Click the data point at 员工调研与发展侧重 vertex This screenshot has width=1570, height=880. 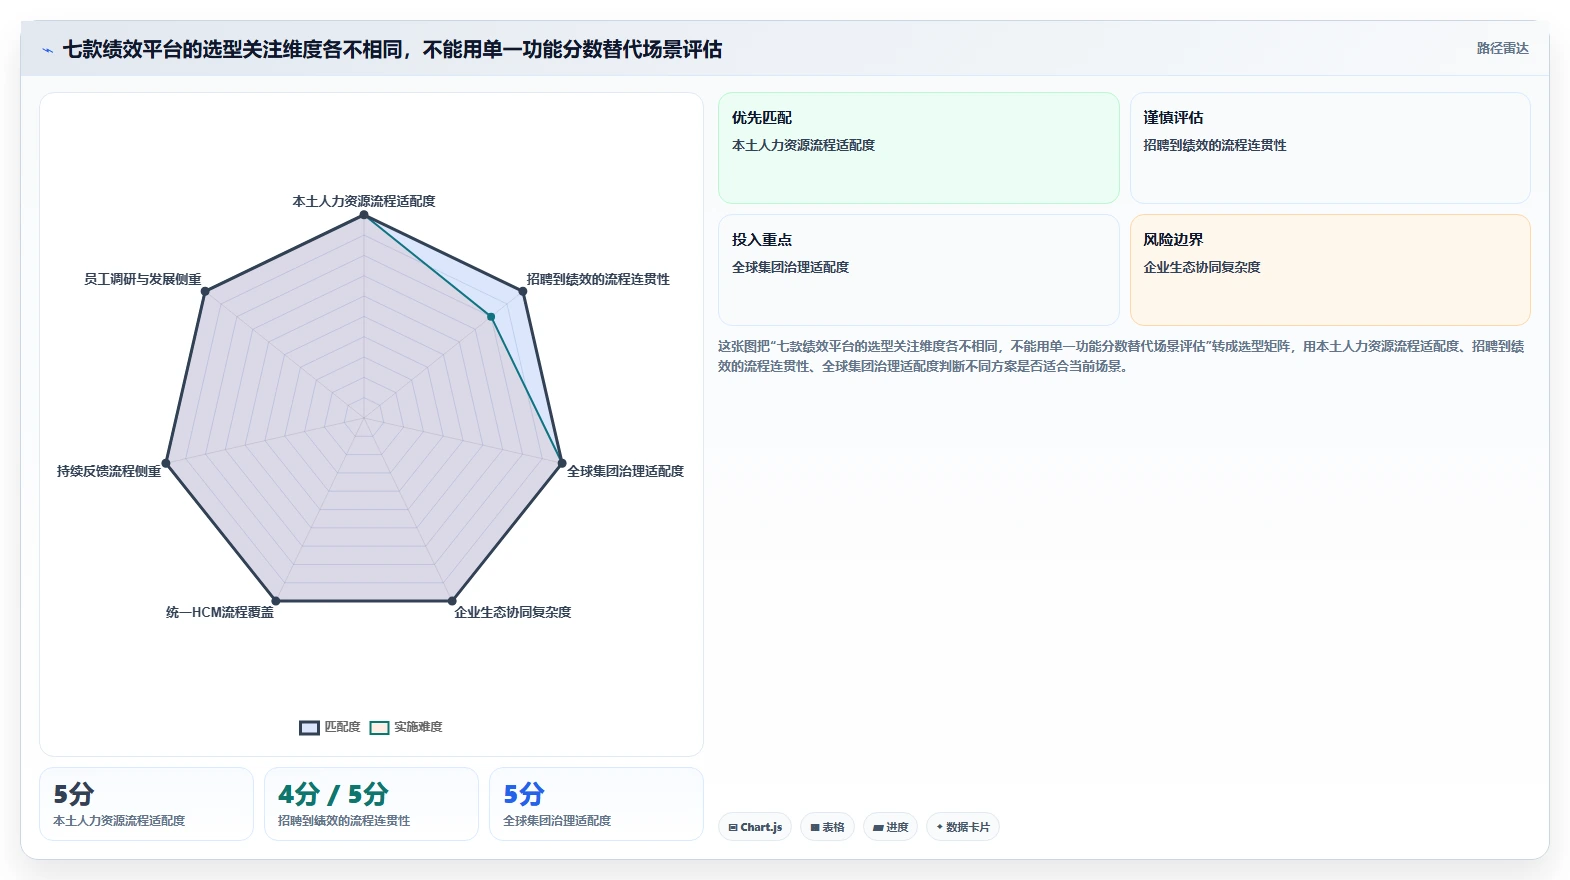point(205,291)
